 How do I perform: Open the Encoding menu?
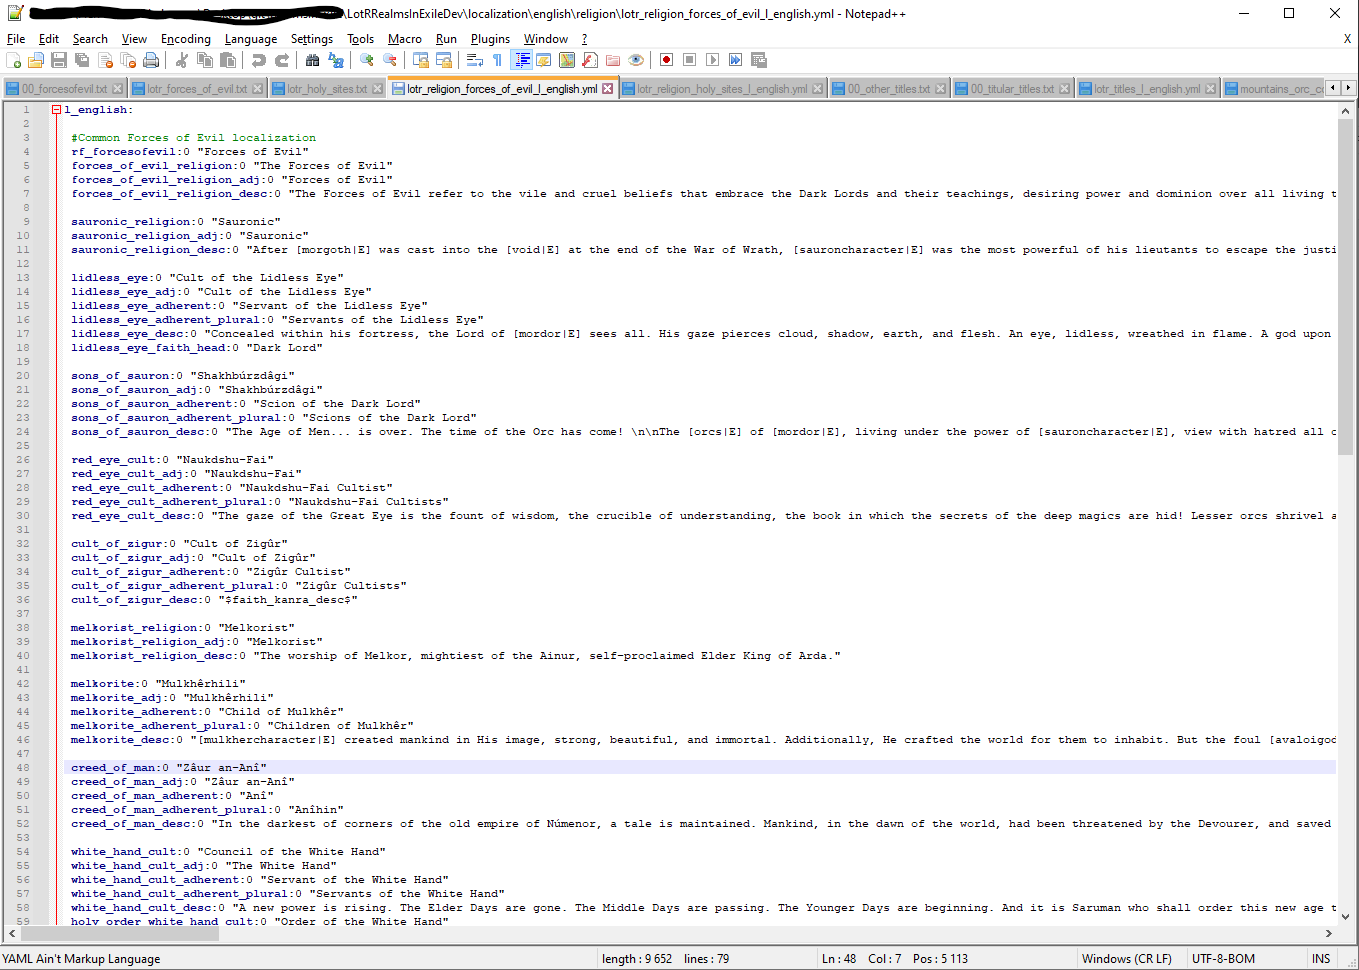point(186,39)
